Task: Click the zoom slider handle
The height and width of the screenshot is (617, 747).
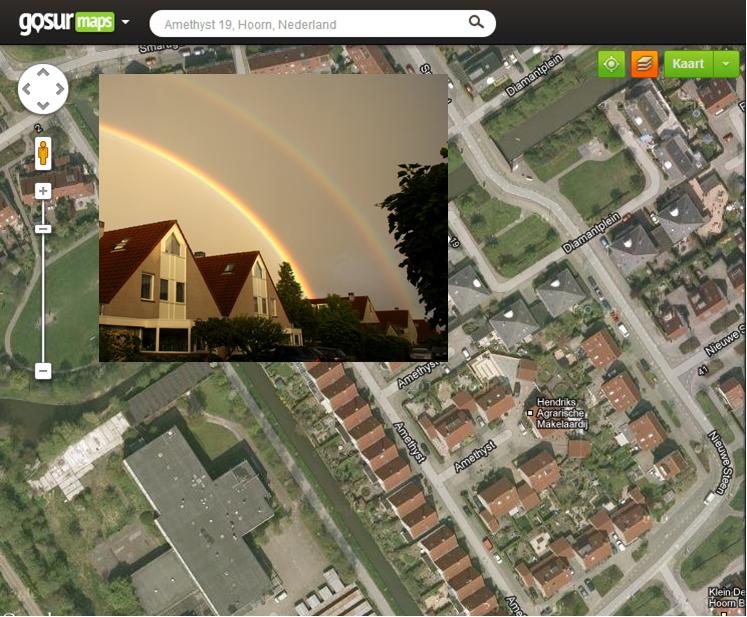Action: (43, 229)
